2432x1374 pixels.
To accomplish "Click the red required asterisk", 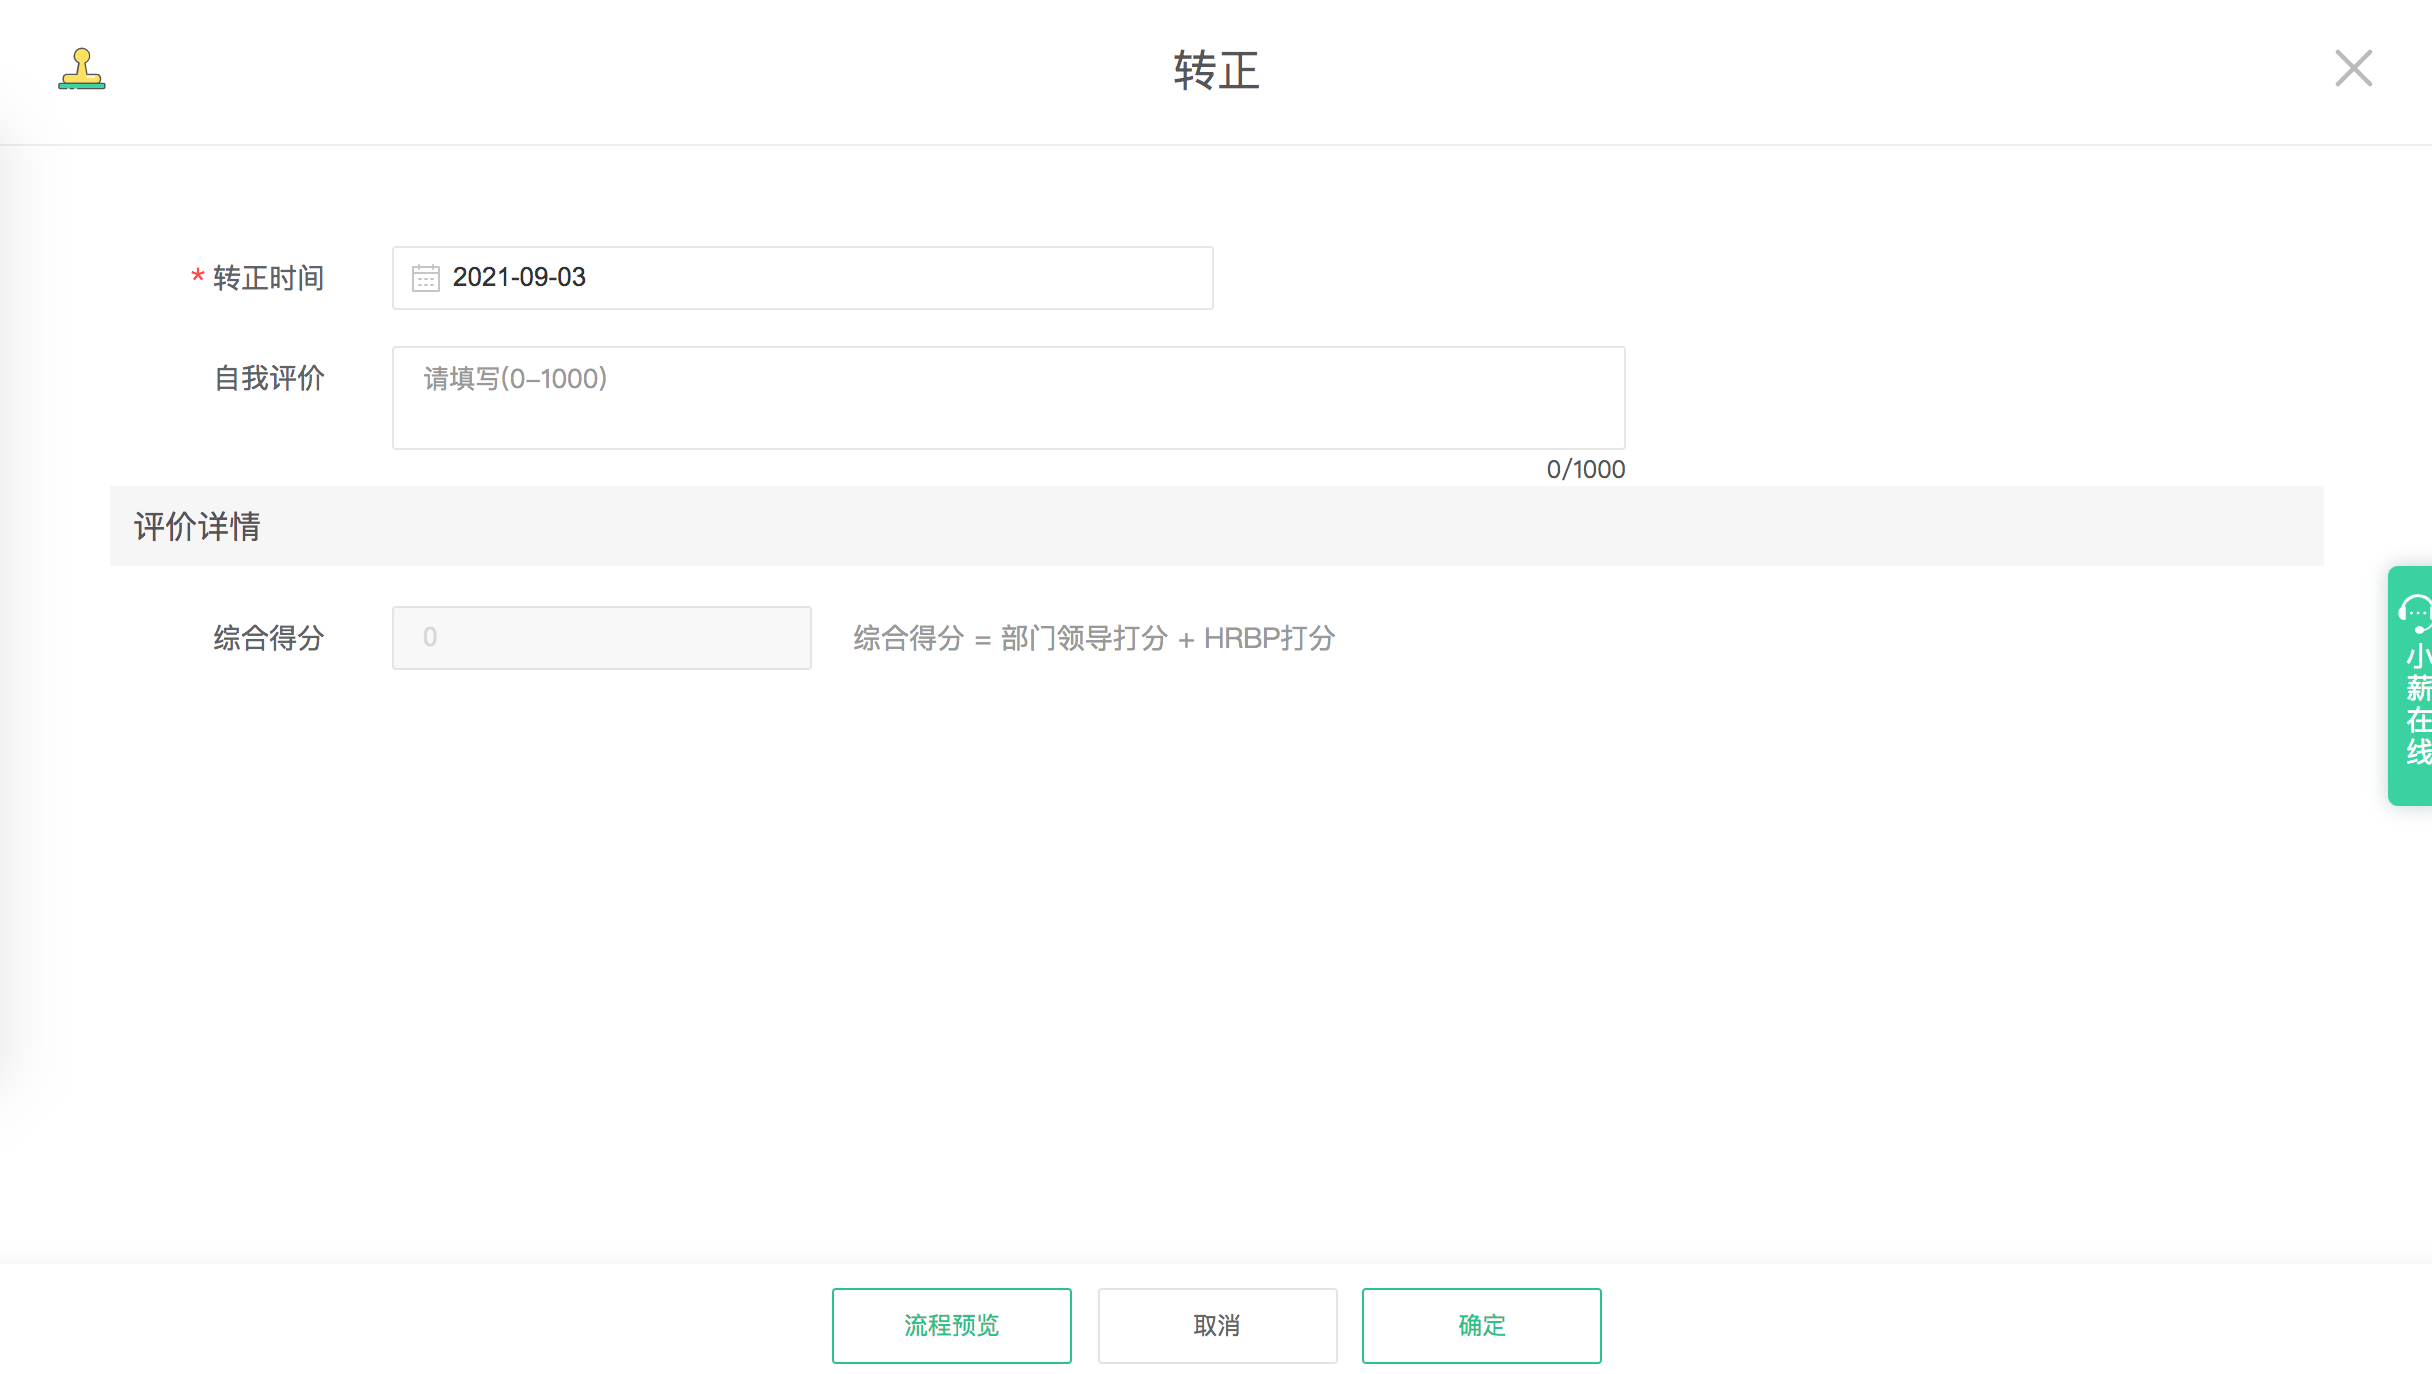I will click(x=198, y=276).
